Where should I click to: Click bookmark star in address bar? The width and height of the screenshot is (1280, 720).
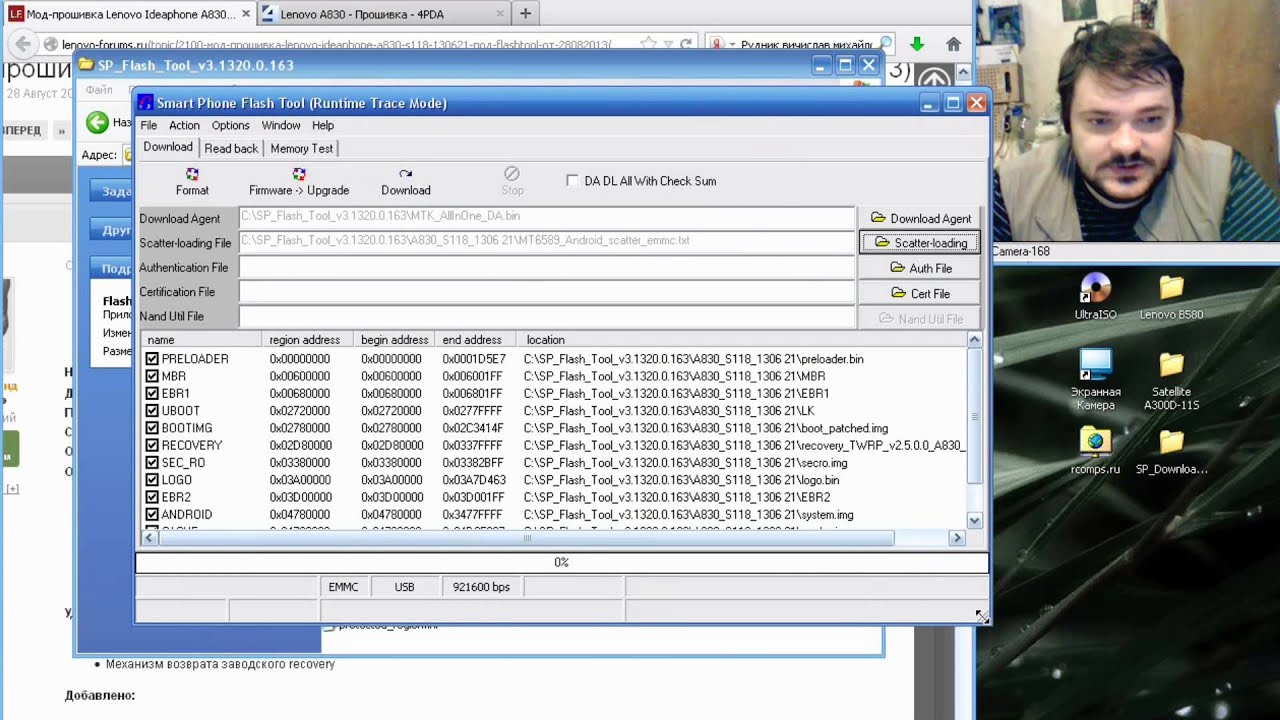click(x=648, y=44)
